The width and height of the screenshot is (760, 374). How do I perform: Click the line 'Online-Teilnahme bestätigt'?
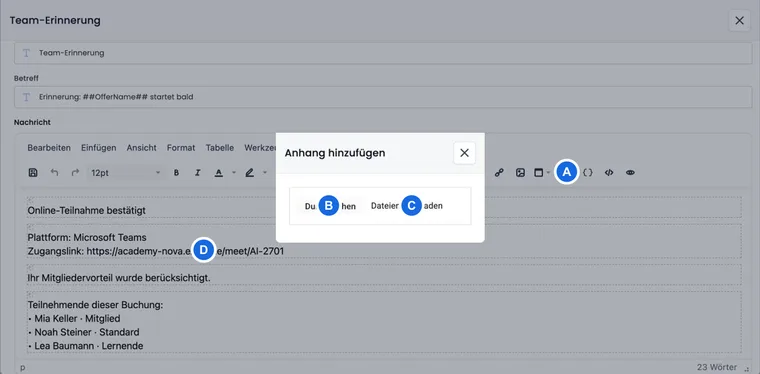pos(87,210)
